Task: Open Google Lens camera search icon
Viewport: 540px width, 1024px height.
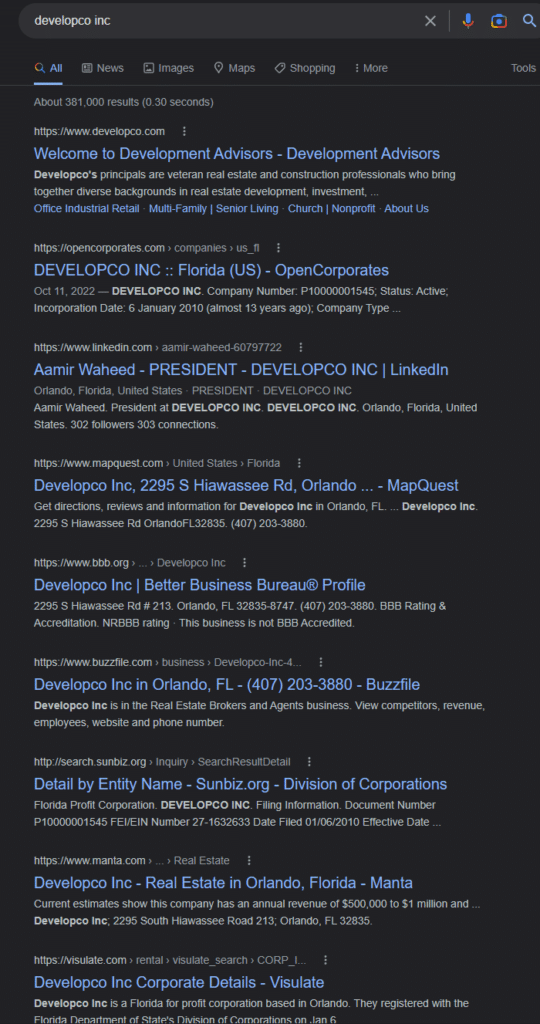Action: pyautogui.click(x=499, y=21)
